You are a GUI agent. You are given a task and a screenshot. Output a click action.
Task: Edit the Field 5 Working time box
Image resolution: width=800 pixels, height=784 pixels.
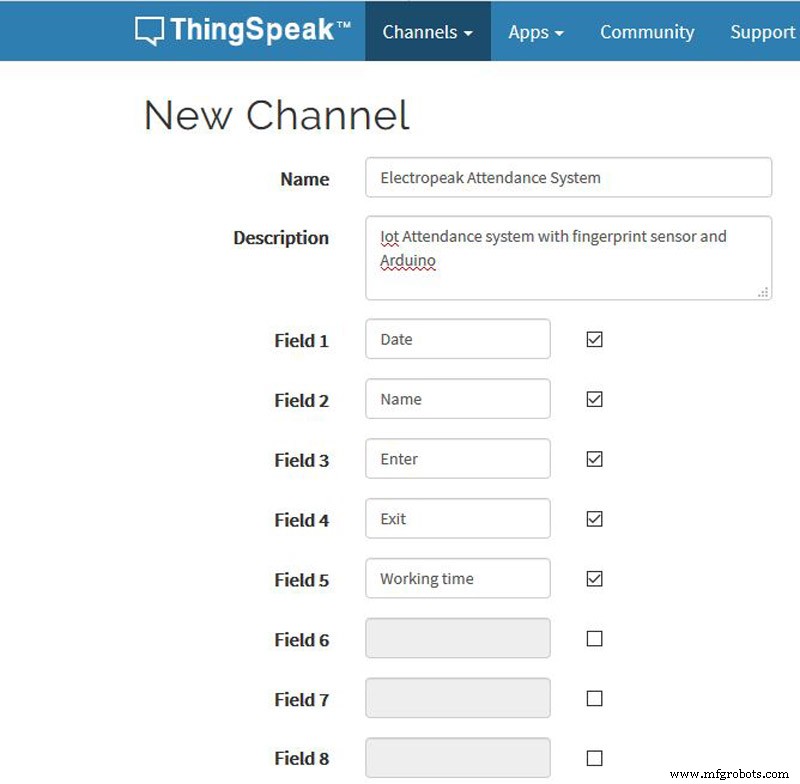(457, 579)
